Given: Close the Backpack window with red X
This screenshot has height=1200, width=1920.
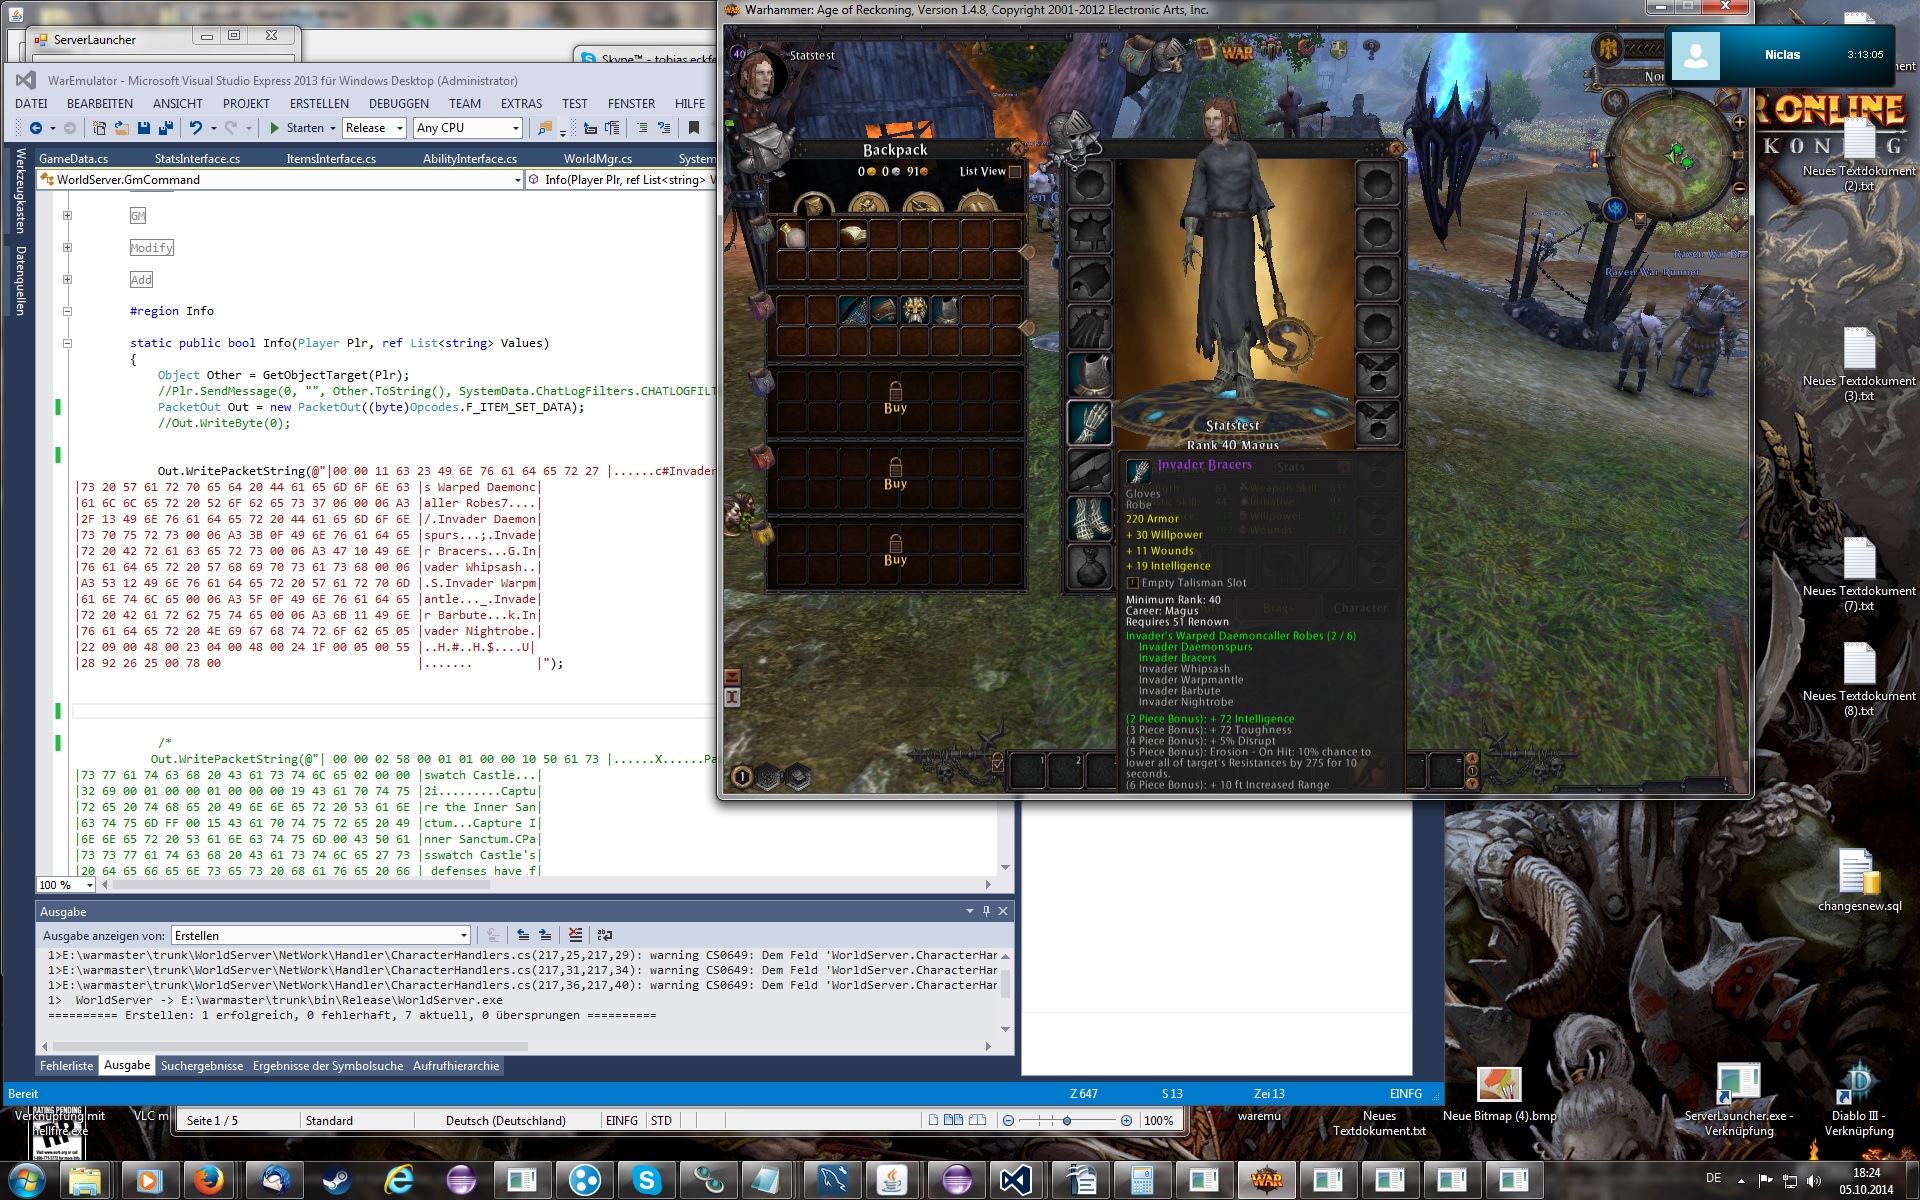Looking at the screenshot, I should coord(1017,148).
